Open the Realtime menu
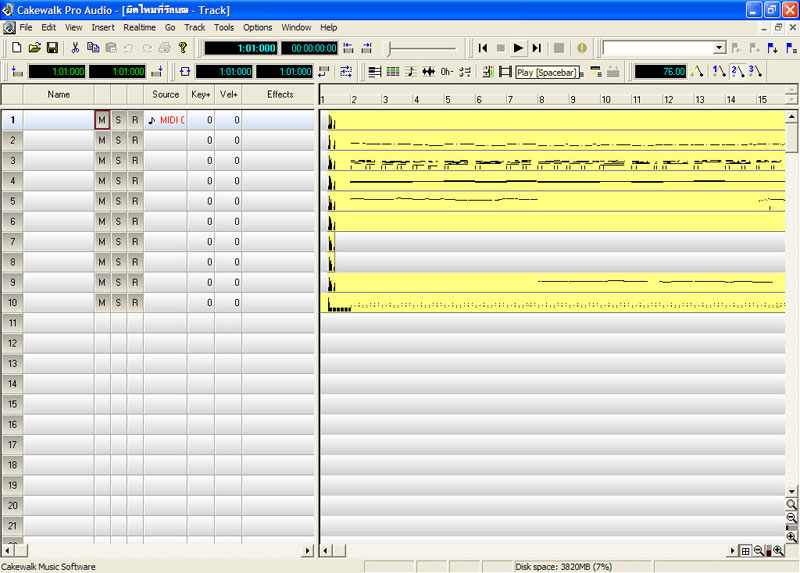This screenshot has height=573, width=800. [x=139, y=28]
